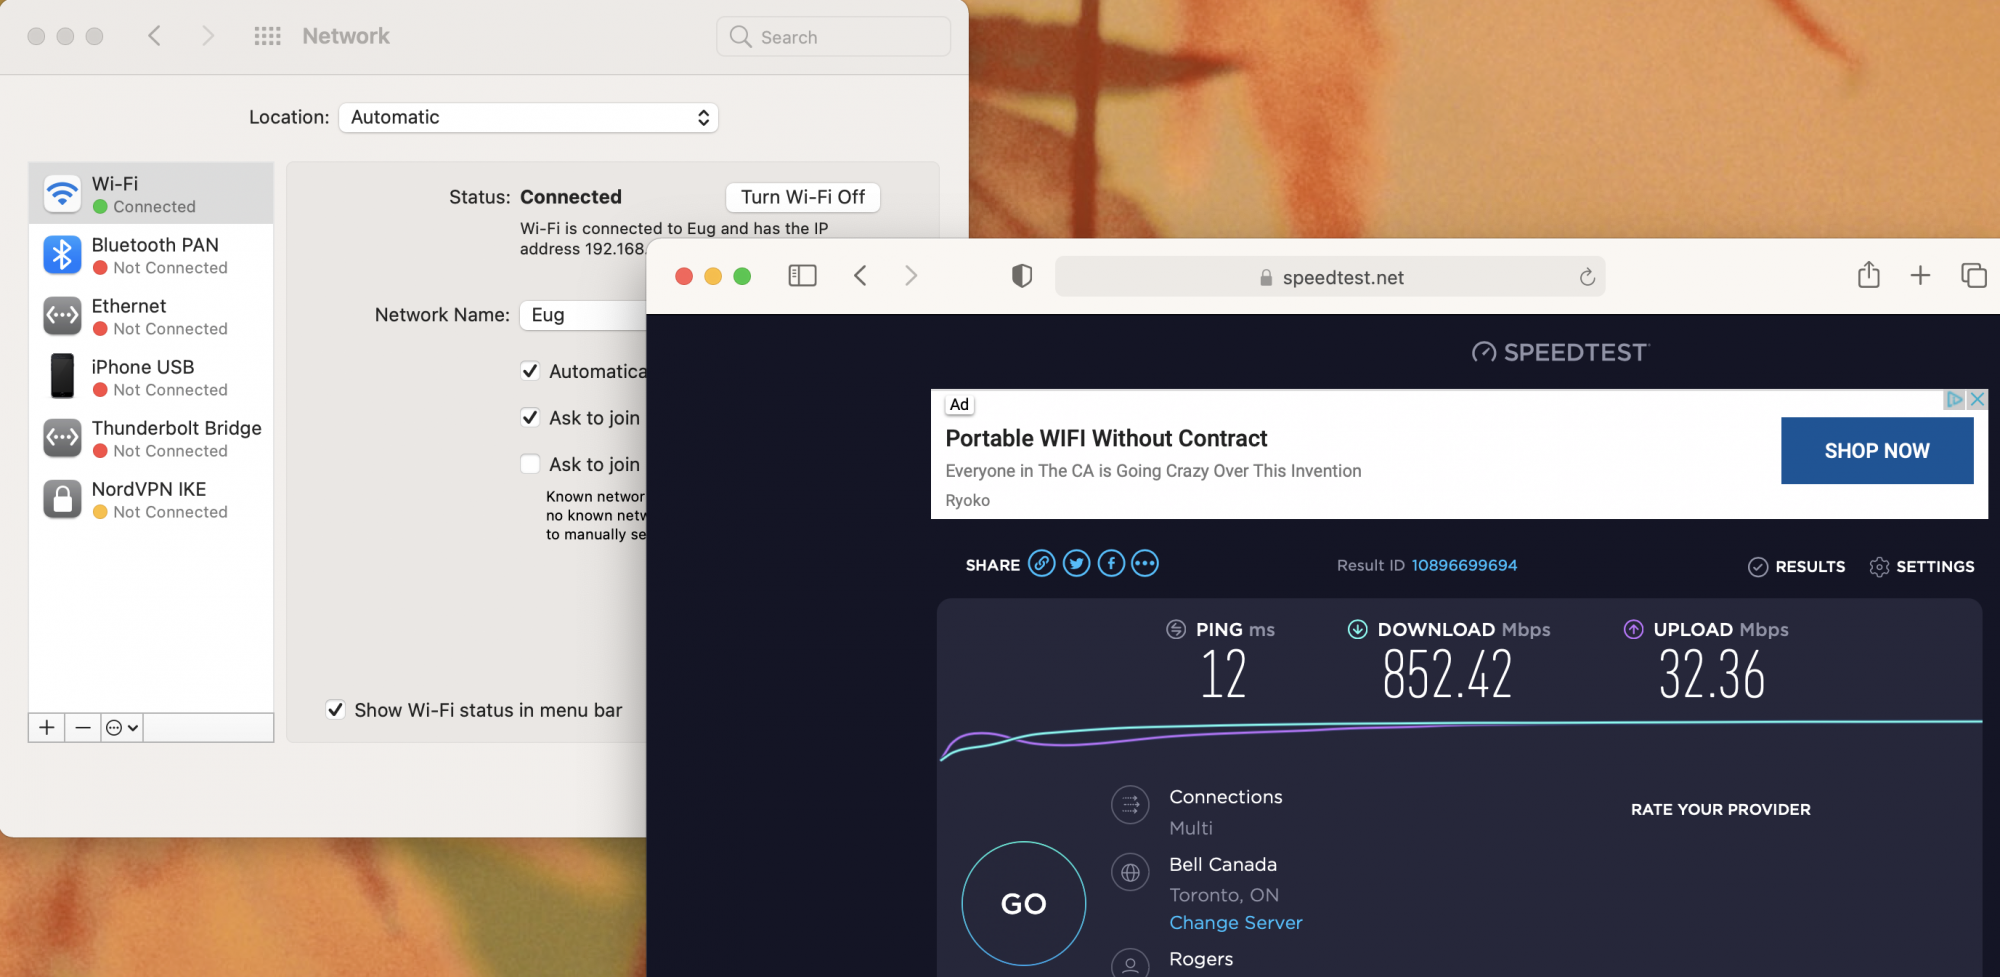Screen dimensions: 2000x977
Task: Share result on Facebook
Action: click(x=1111, y=564)
